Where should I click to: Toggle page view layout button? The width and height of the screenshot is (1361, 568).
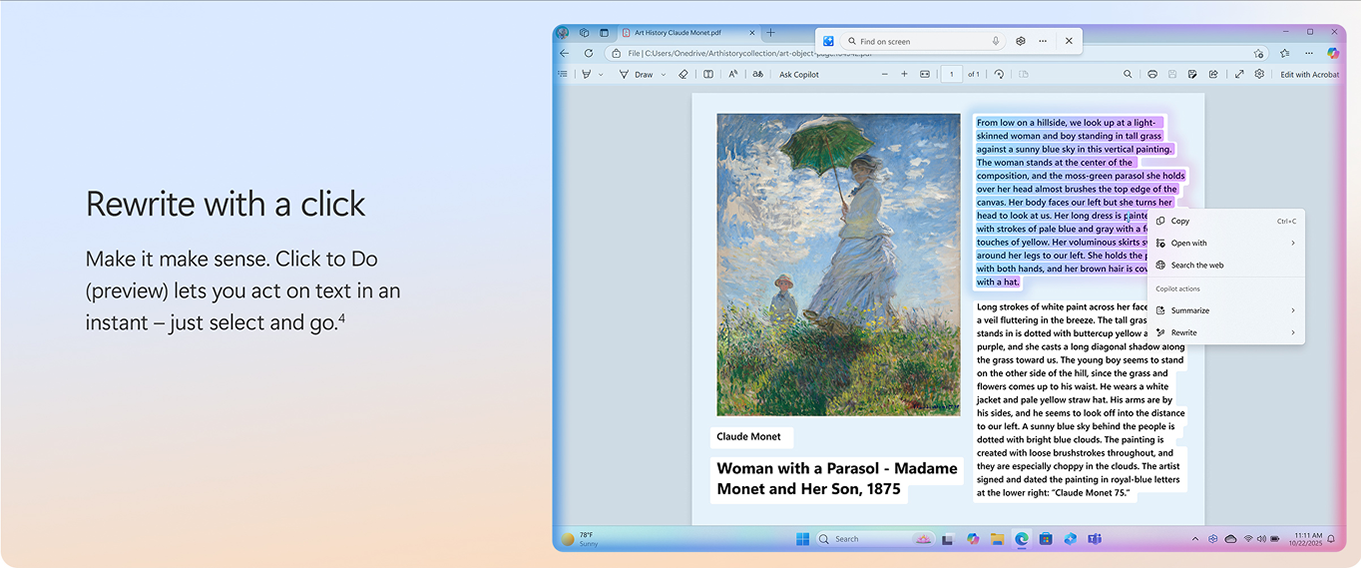coord(708,74)
